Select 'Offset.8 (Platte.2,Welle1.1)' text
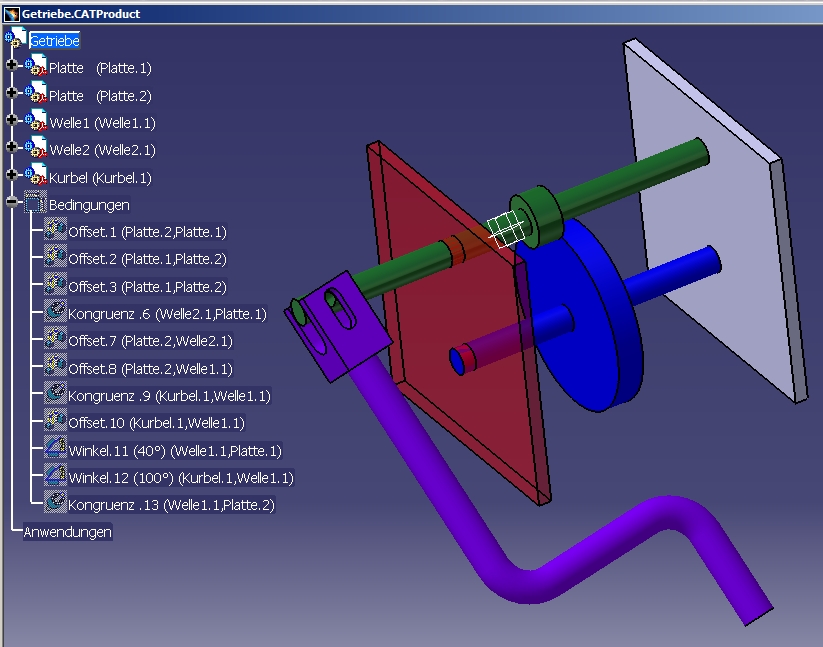The height and width of the screenshot is (647, 823). point(151,369)
